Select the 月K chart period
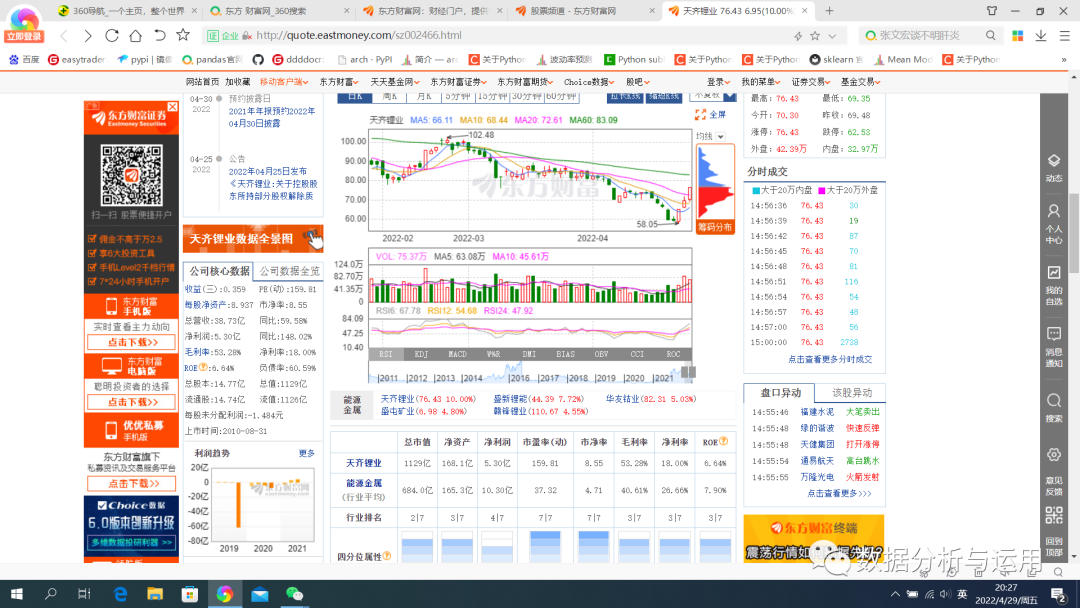This screenshot has height=608, width=1080. pos(424,96)
